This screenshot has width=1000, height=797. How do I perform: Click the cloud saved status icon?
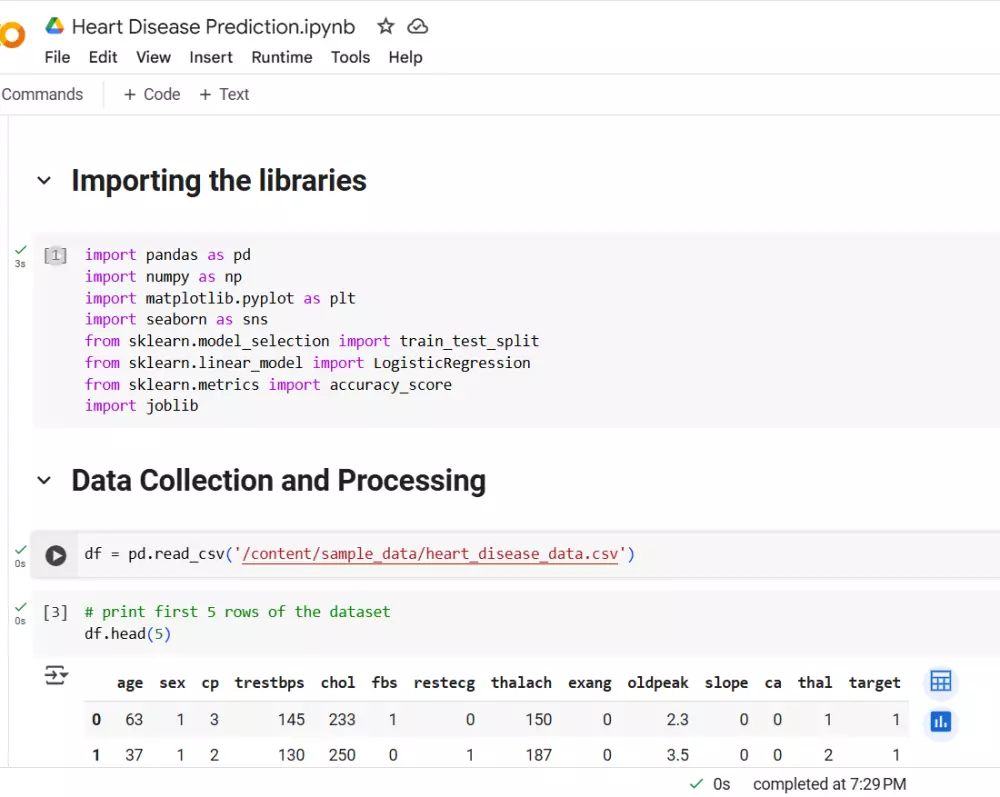418,27
